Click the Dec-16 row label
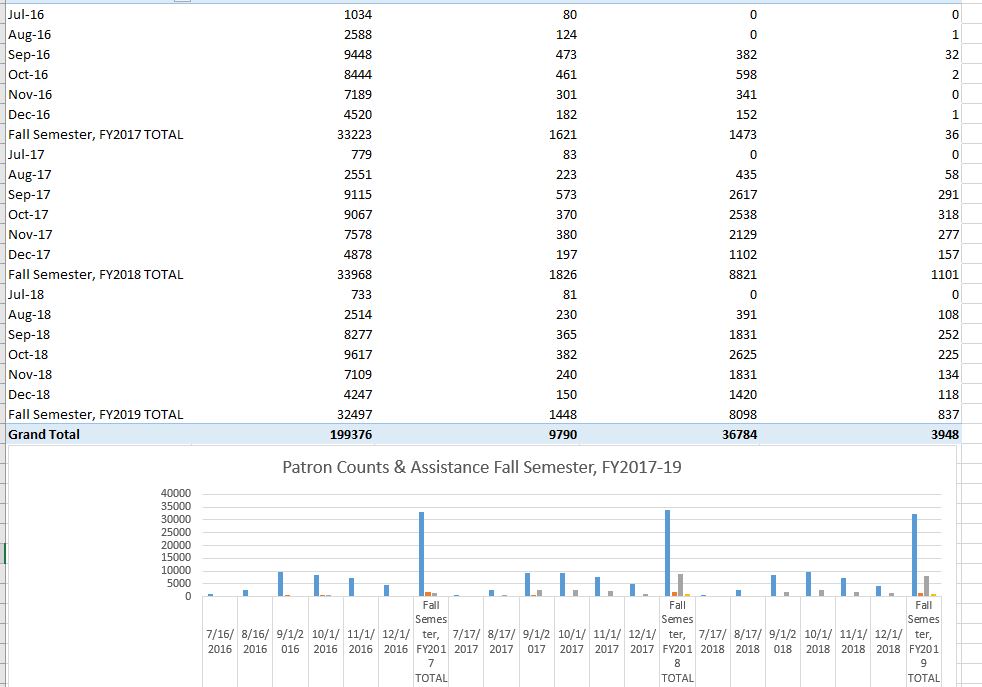The height and width of the screenshot is (687, 982). click(29, 115)
